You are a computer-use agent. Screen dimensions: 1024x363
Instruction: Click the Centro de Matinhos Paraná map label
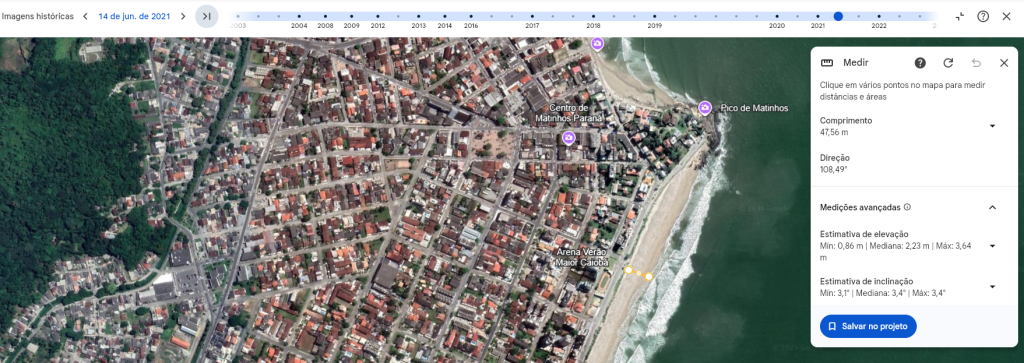568,113
